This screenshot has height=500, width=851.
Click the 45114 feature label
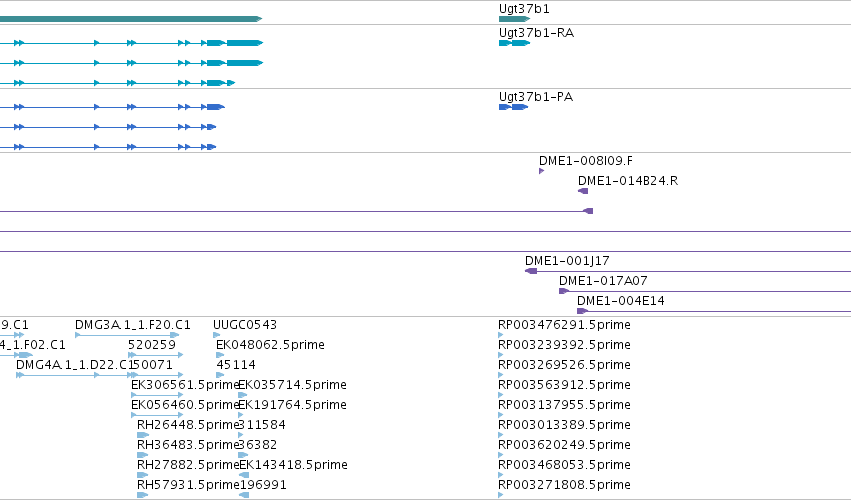pyautogui.click(x=236, y=365)
